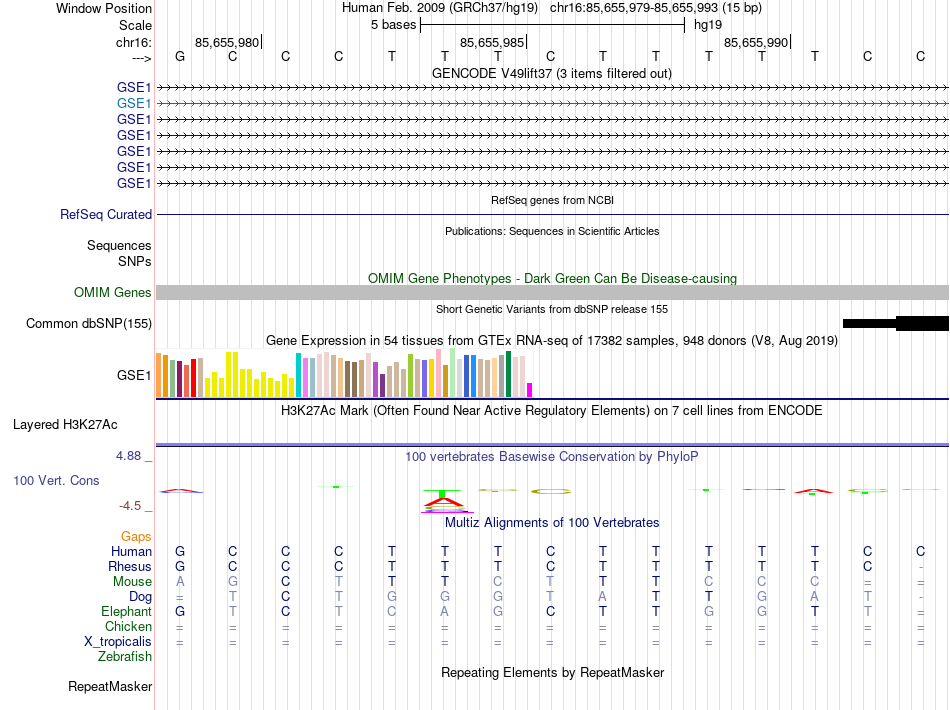This screenshot has width=950, height=710.
Task: Click the GSE1 label beside the expression bar chart
Action: click(134, 376)
